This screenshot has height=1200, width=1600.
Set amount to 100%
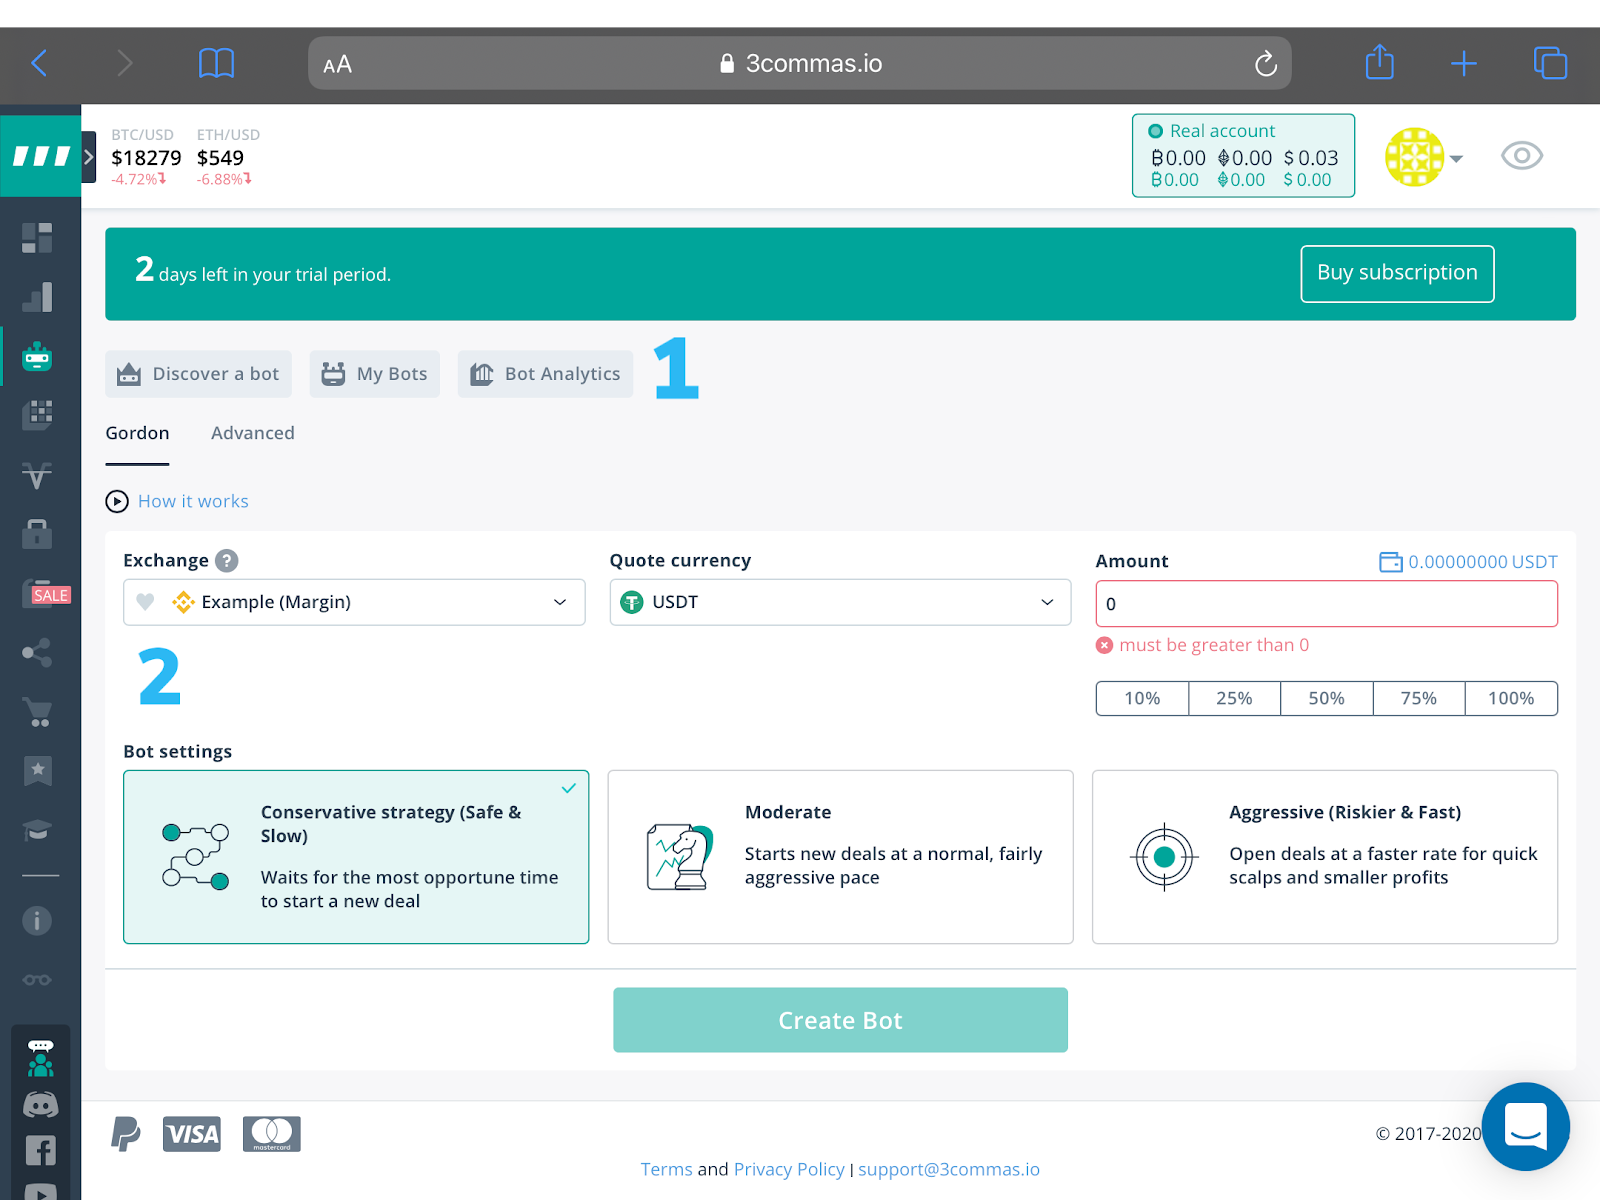(1511, 698)
